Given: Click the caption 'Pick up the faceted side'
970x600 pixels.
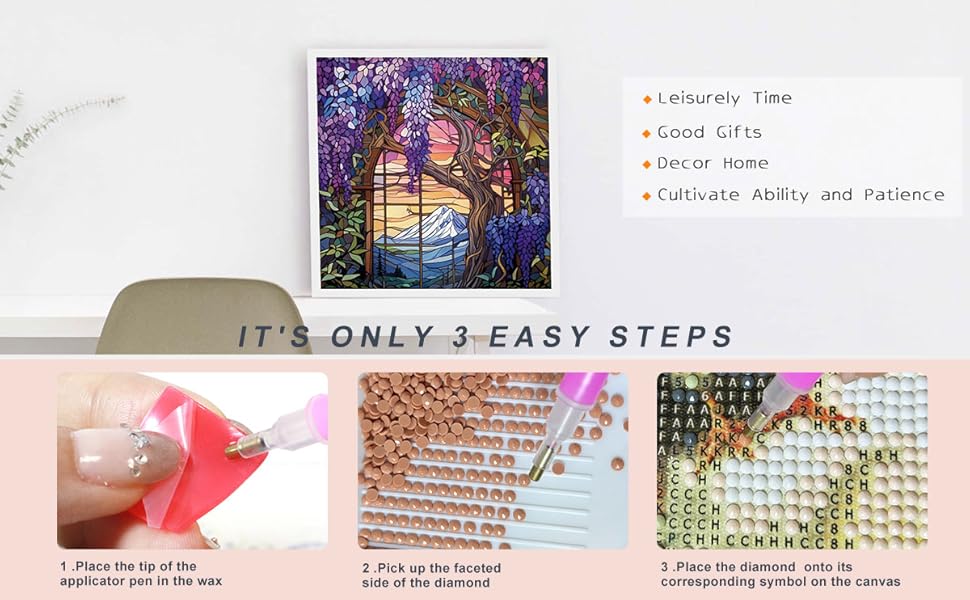Looking at the screenshot, I should 432,575.
